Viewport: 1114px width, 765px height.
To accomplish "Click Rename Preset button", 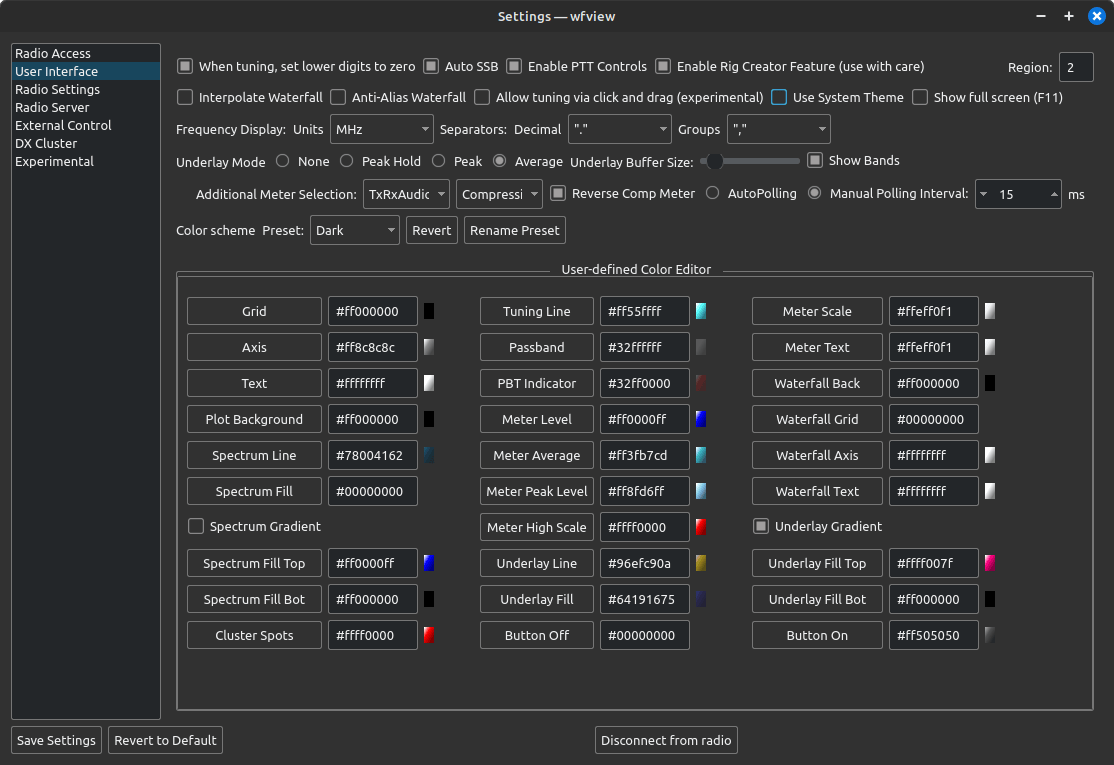I will pos(514,230).
